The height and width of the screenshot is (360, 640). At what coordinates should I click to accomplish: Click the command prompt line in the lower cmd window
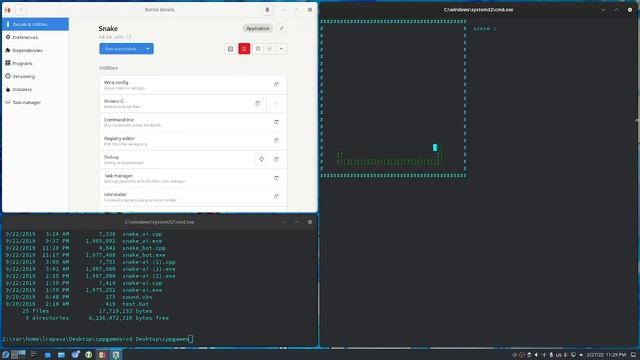click(x=97, y=339)
